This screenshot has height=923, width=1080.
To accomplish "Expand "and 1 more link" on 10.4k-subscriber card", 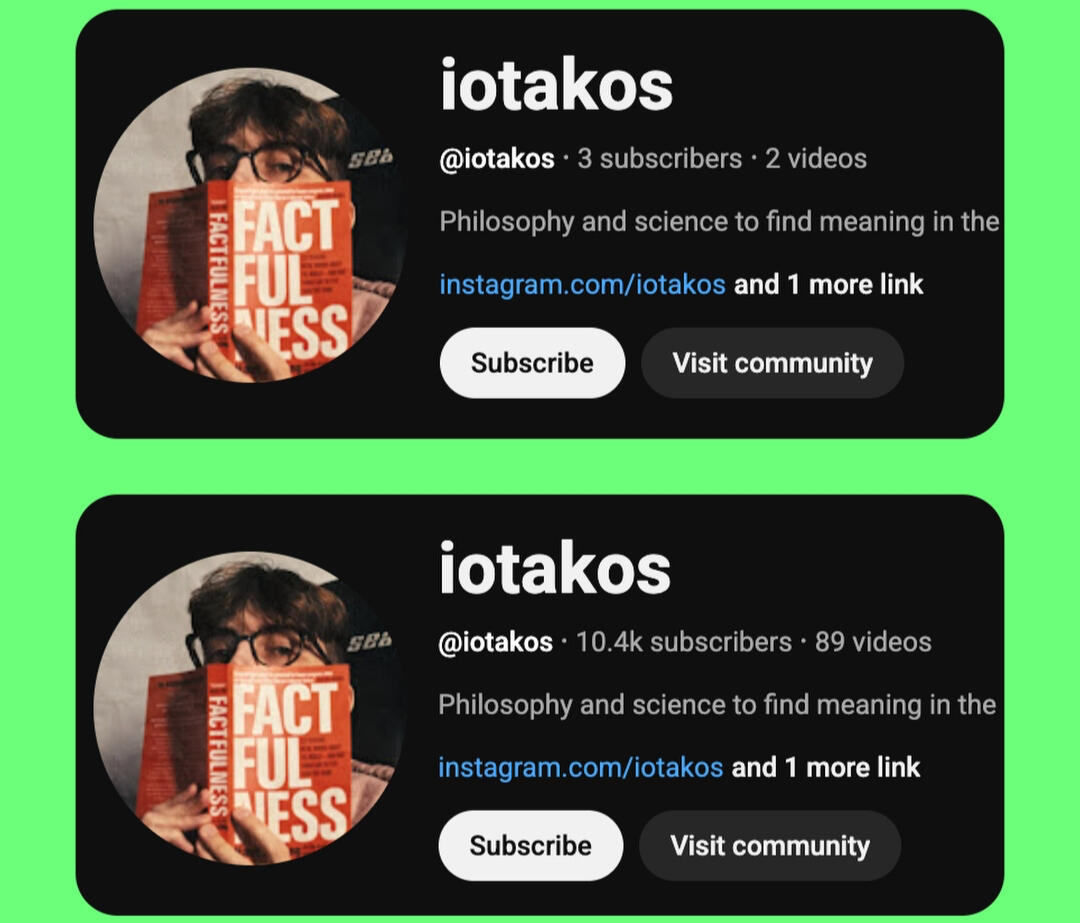I will pos(826,767).
